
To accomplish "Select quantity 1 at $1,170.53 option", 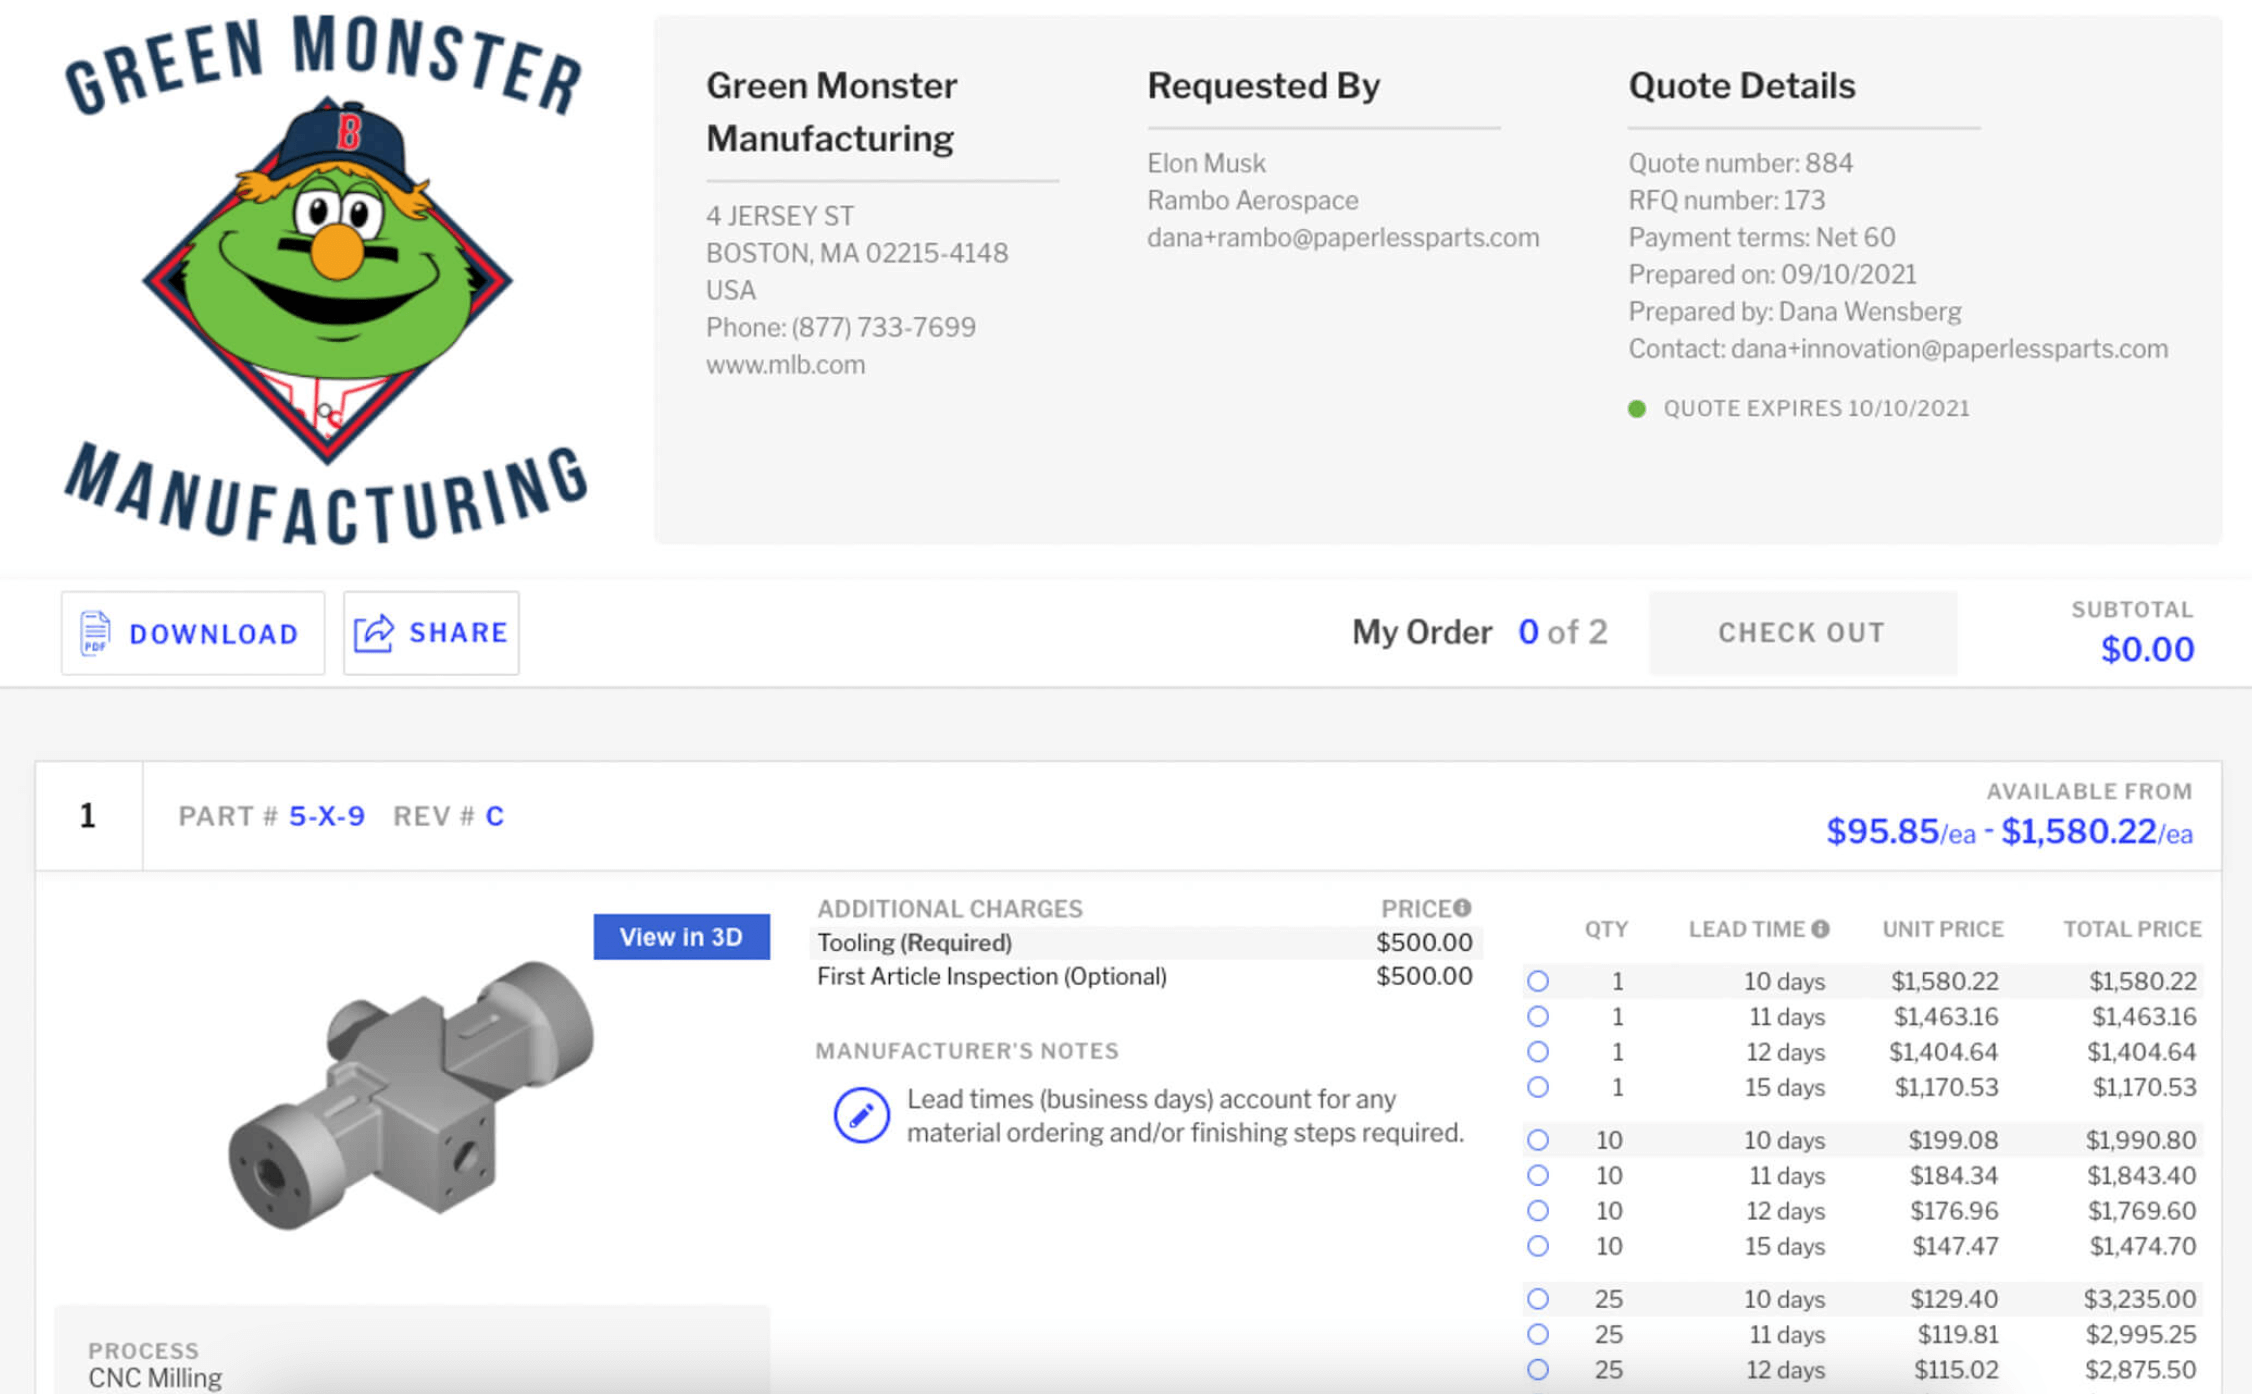I will pos(1538,1087).
